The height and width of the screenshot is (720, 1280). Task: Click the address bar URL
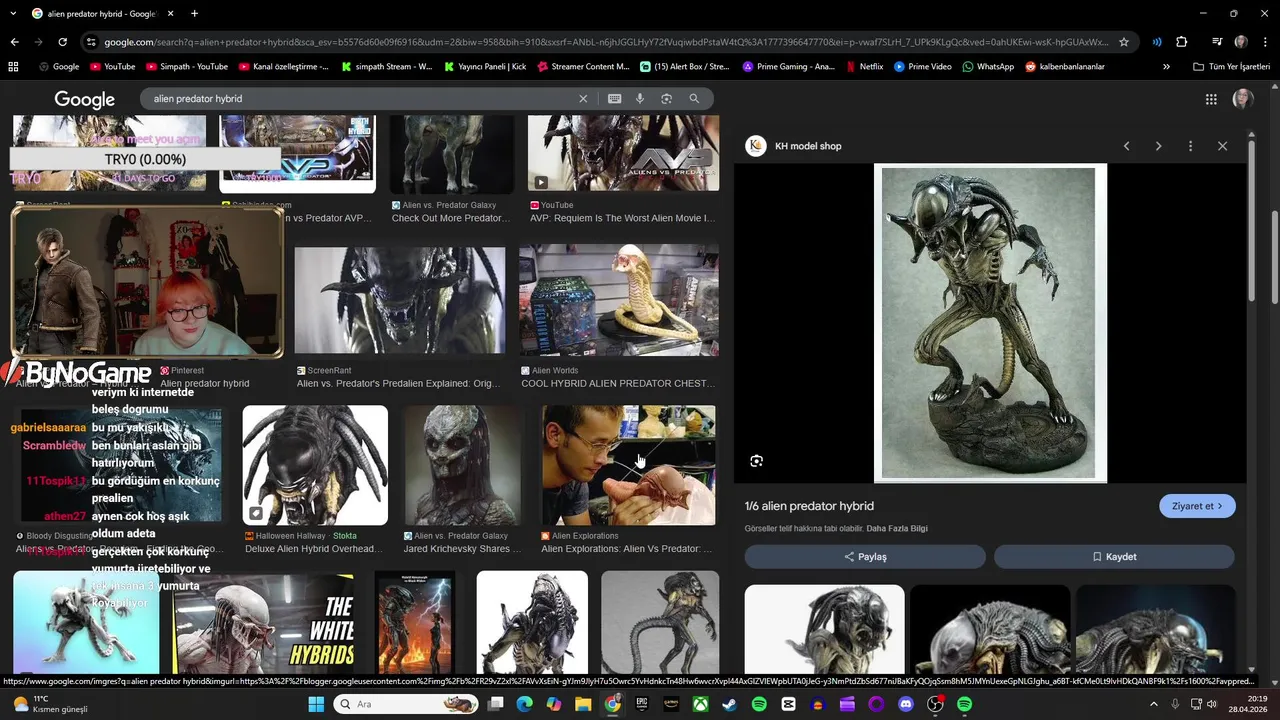point(605,42)
